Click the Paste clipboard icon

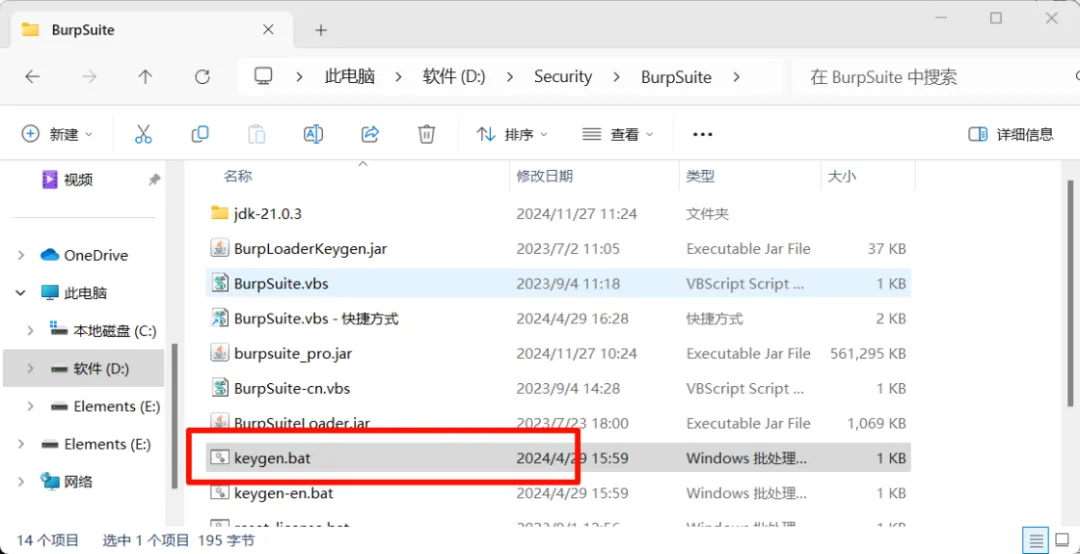[x=257, y=134]
